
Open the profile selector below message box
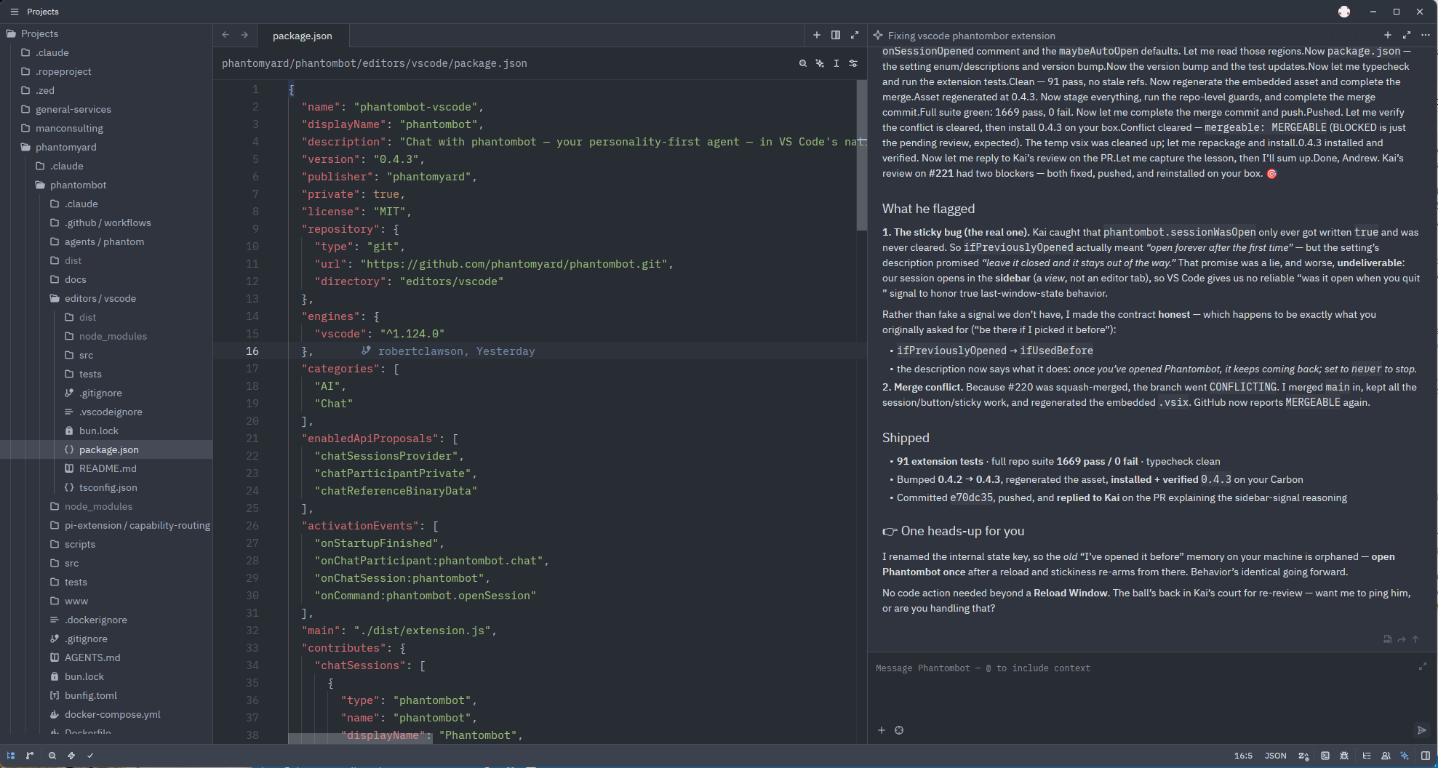pos(899,730)
